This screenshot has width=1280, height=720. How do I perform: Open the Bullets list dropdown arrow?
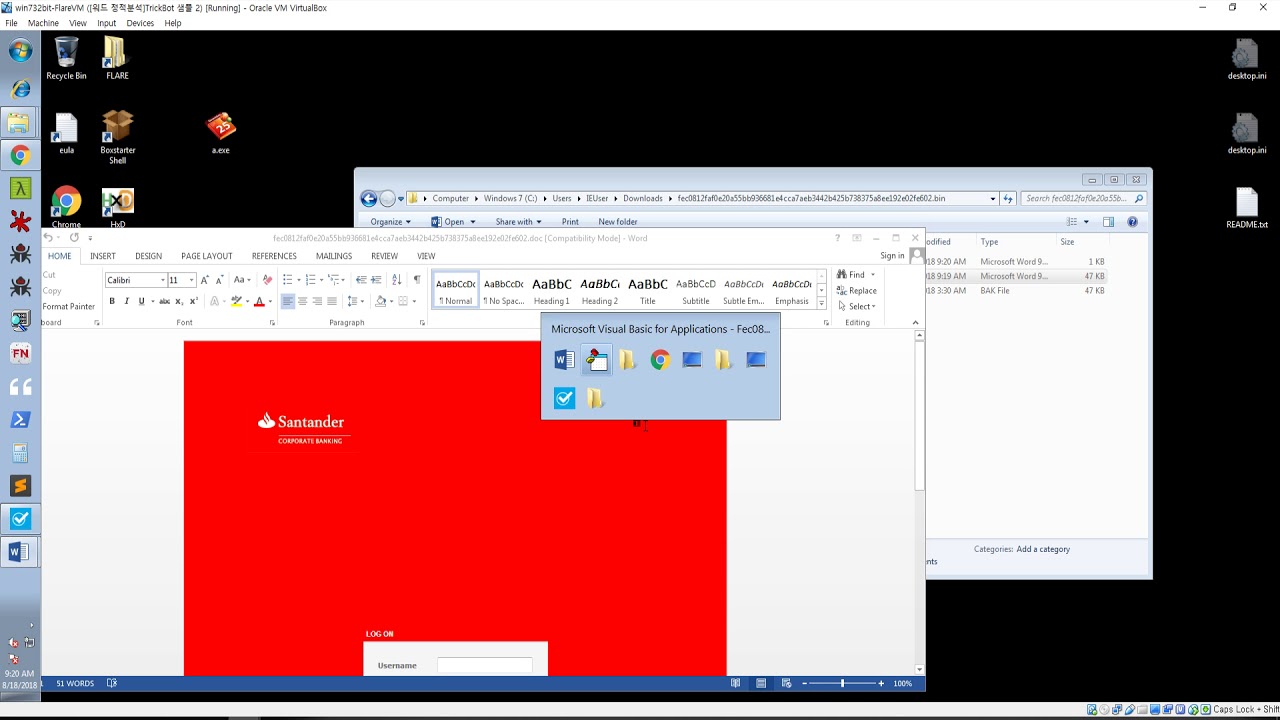299,280
